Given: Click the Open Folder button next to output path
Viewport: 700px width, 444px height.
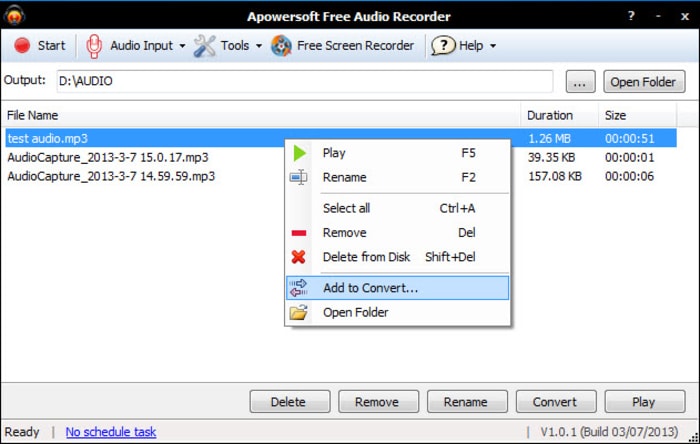Looking at the screenshot, I should [644, 82].
